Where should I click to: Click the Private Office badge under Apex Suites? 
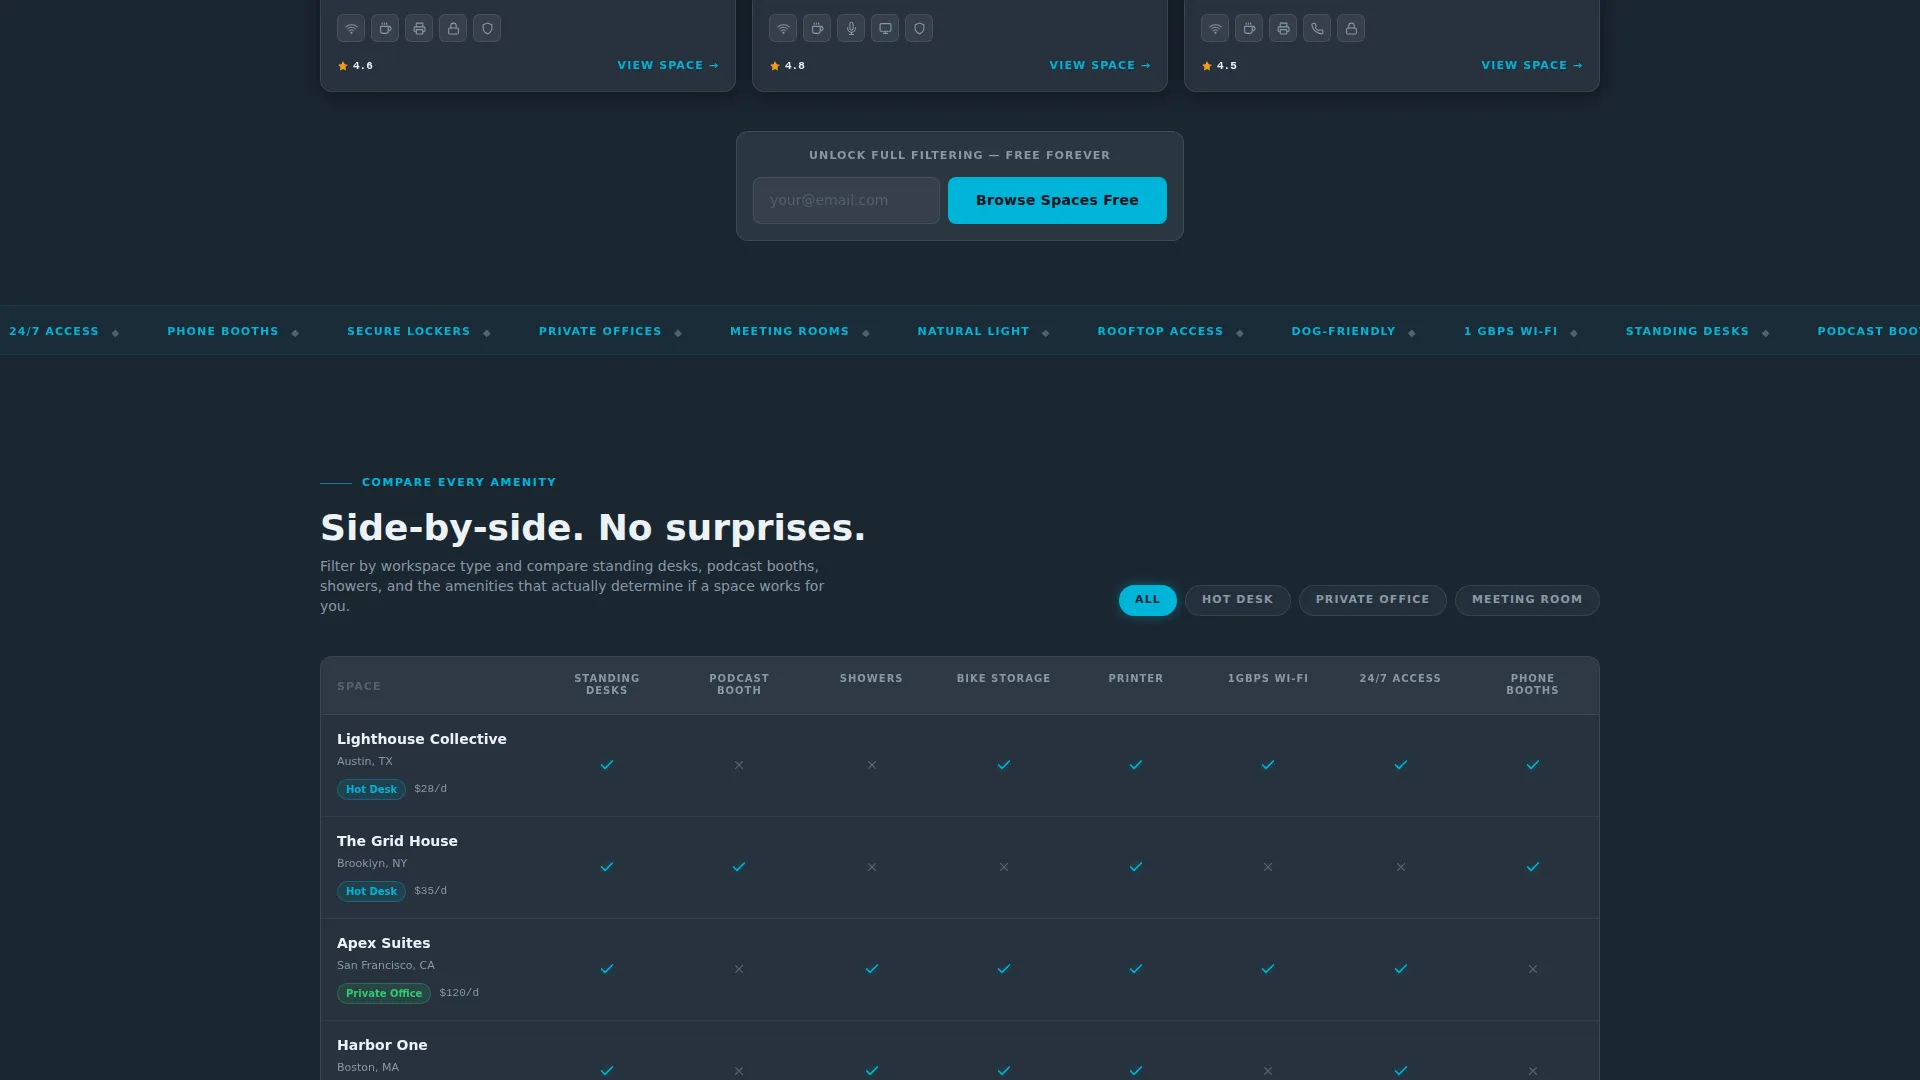click(x=384, y=993)
